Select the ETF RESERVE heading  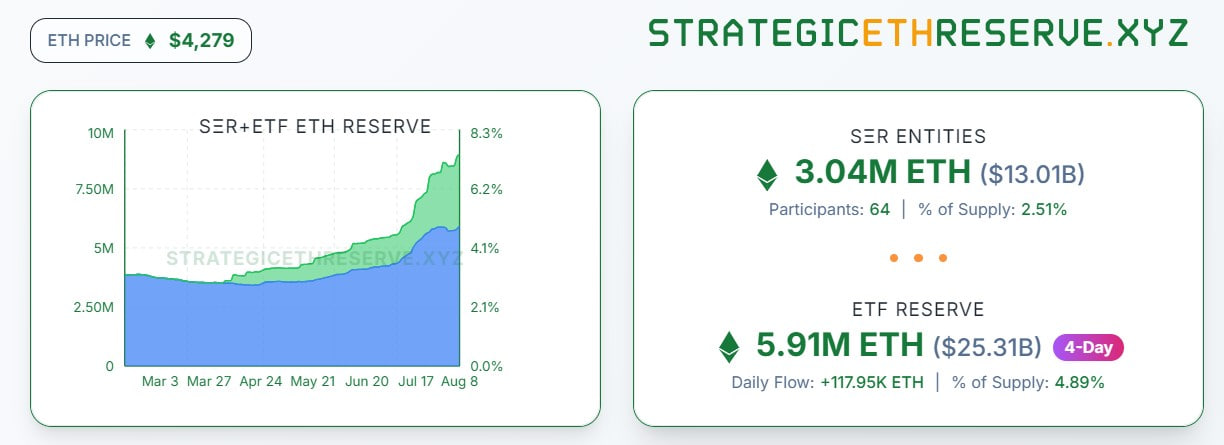[x=917, y=309]
